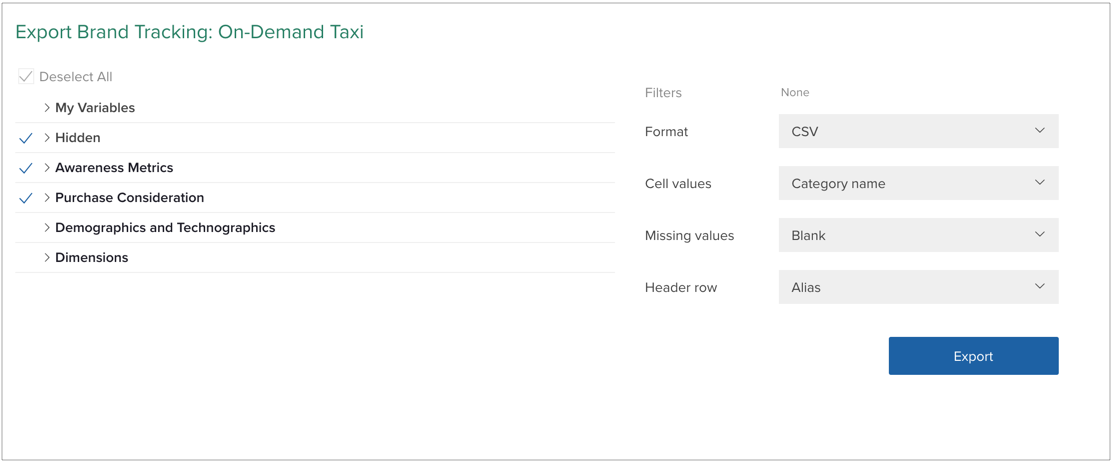Select the Dimensions folder label
The image size is (1113, 462).
pyautogui.click(x=92, y=258)
